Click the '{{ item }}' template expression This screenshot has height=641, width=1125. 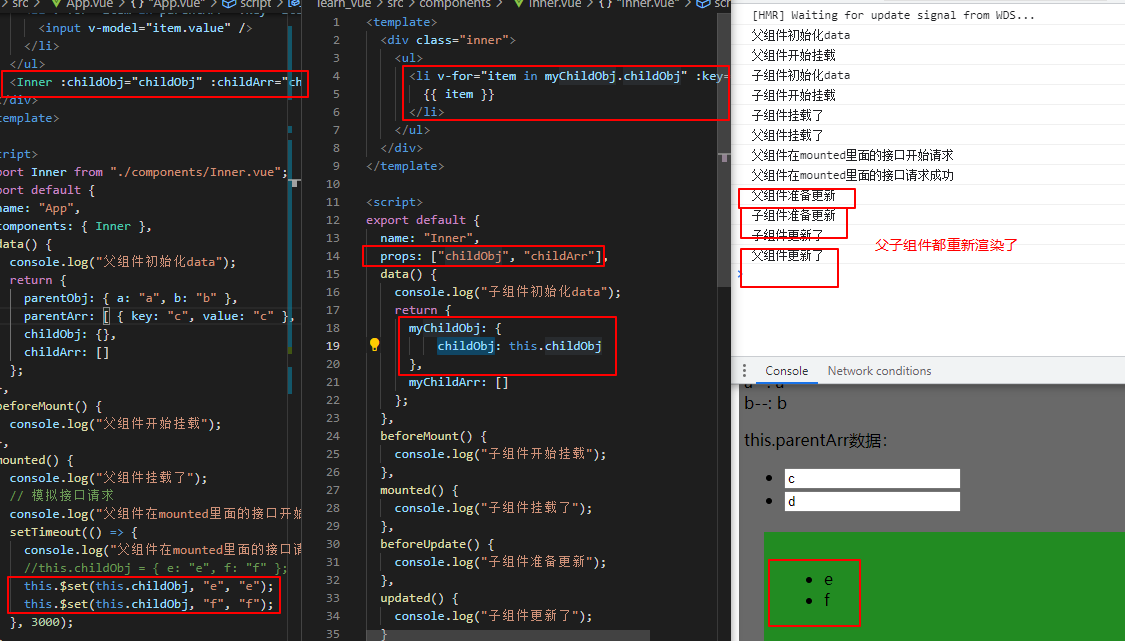coord(458,94)
